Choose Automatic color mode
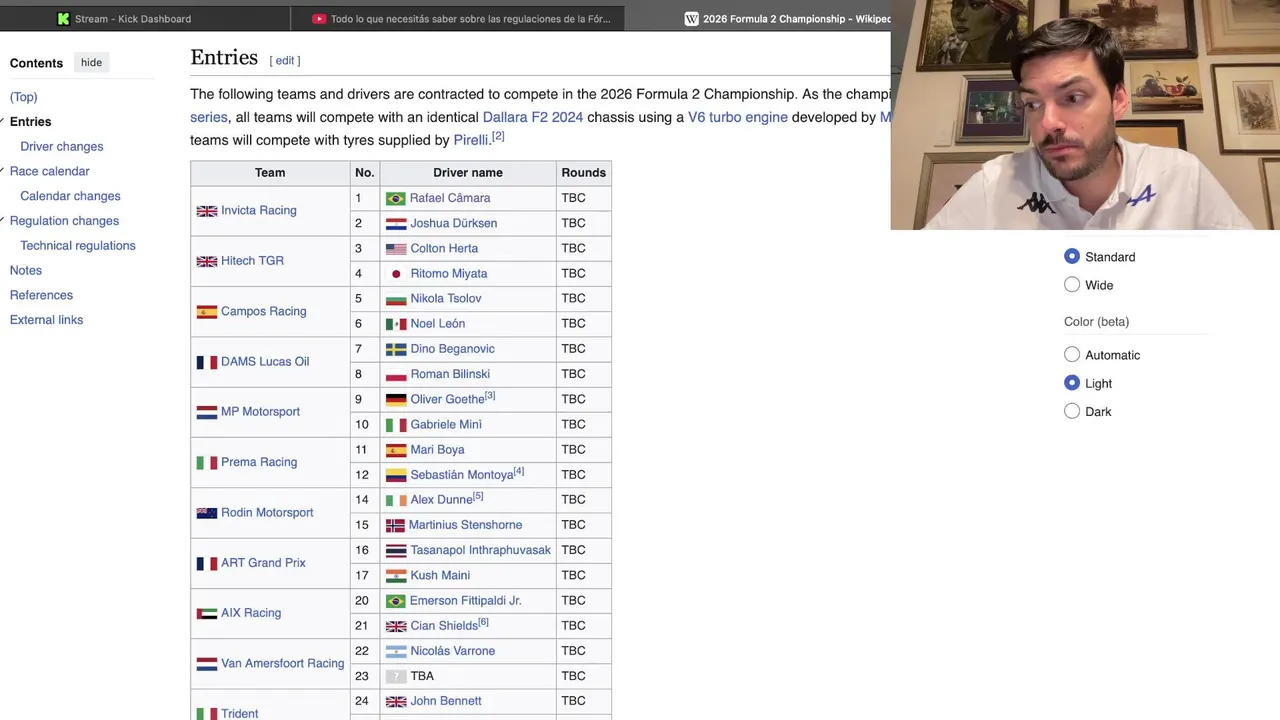 (1072, 355)
